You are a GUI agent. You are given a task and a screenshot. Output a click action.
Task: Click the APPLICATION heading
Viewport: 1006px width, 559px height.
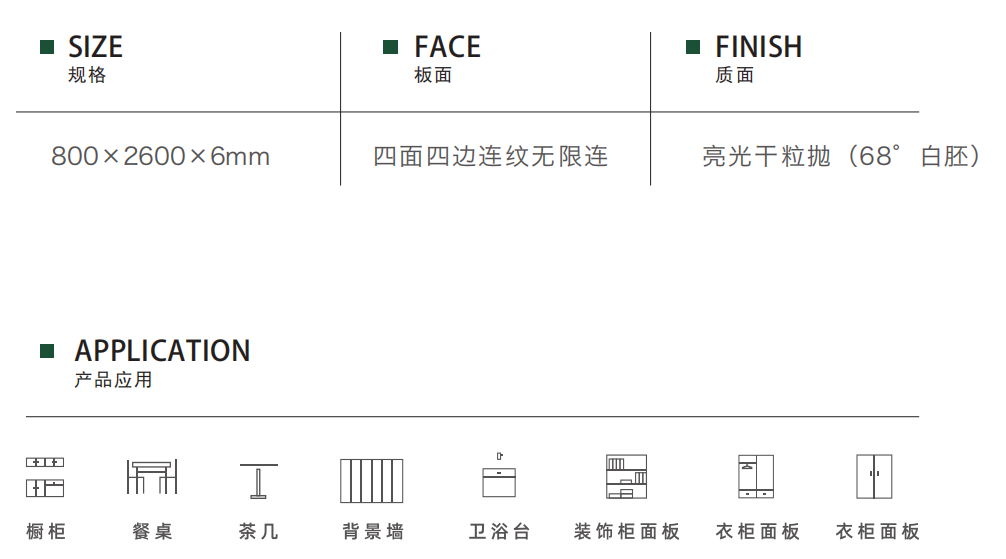pos(162,350)
